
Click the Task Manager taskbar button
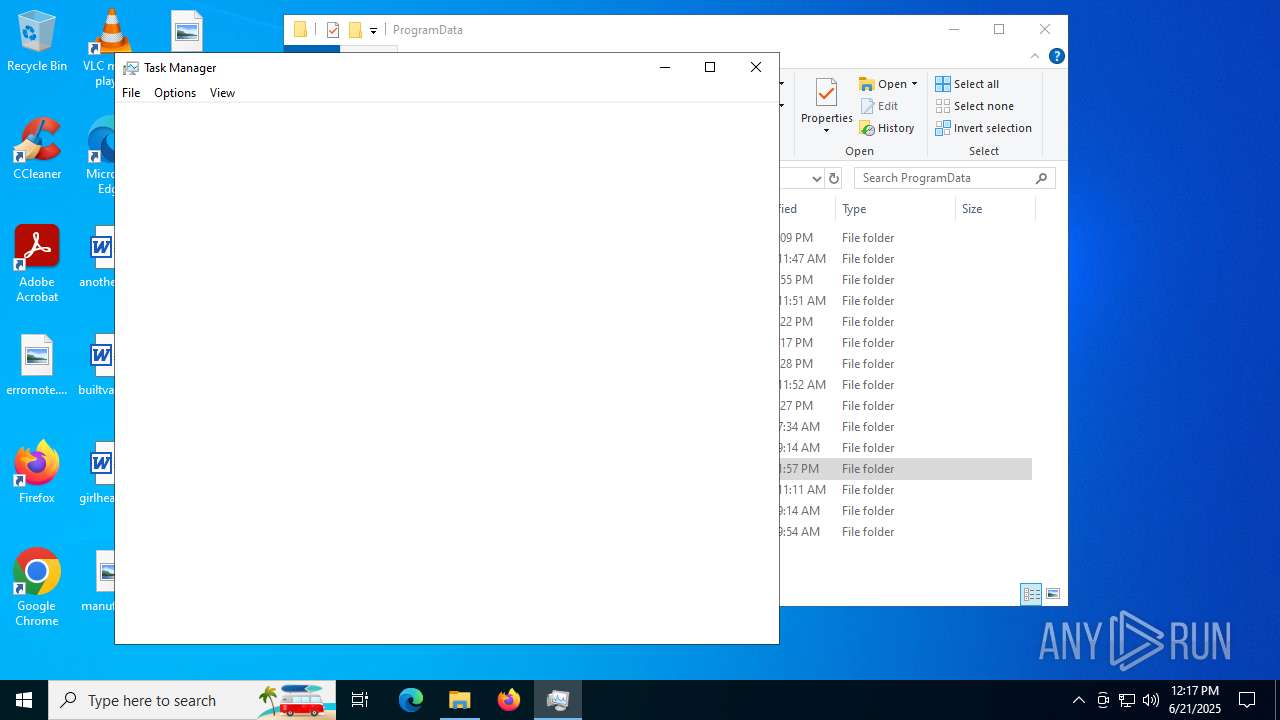point(558,700)
